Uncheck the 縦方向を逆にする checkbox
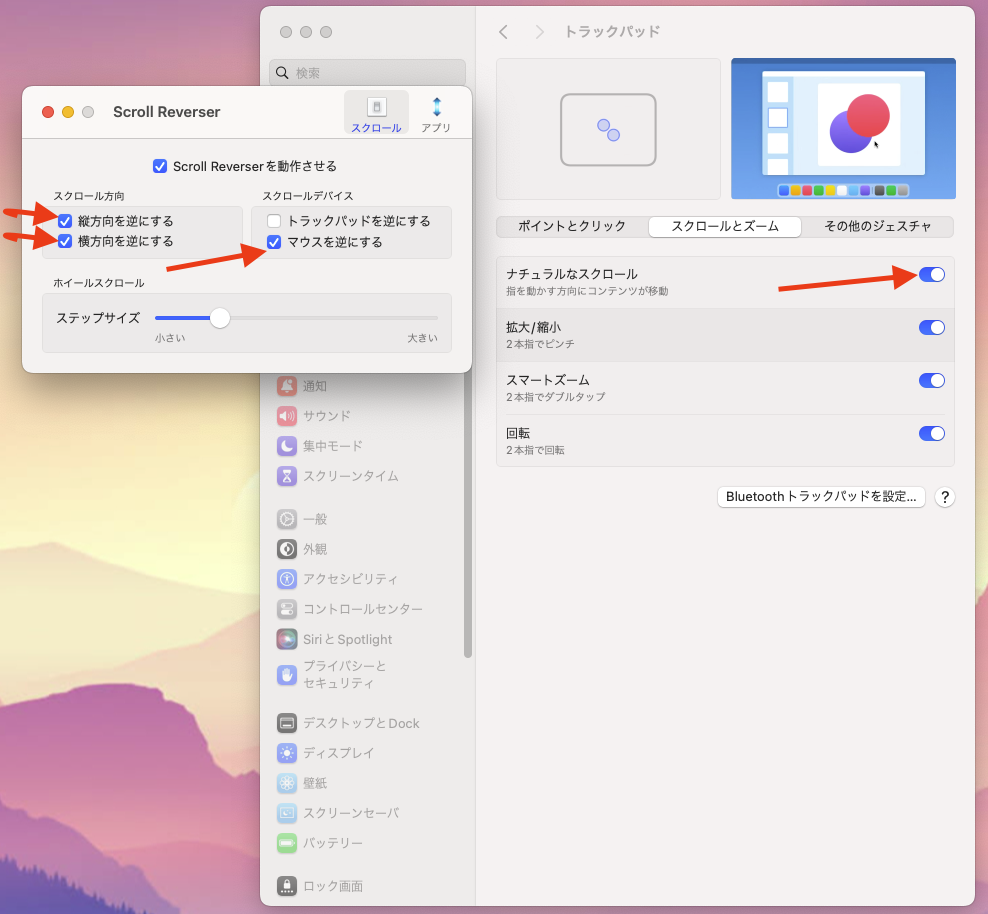 [x=65, y=221]
